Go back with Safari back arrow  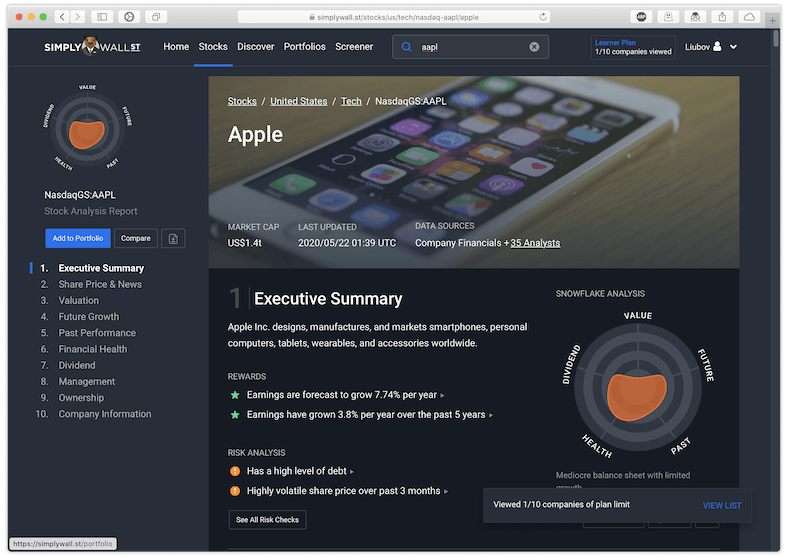click(x=62, y=17)
